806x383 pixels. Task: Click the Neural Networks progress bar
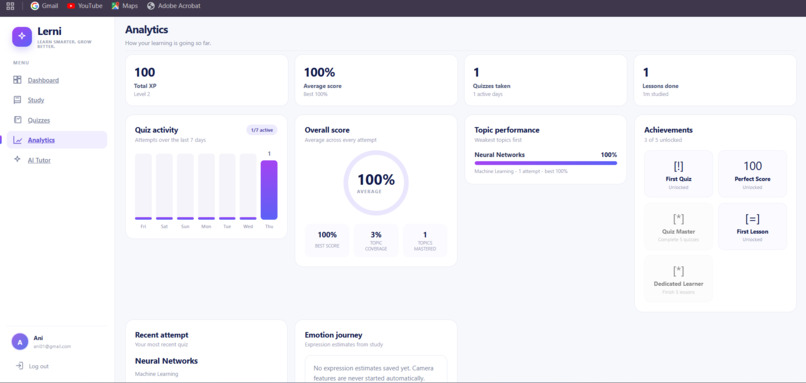pyautogui.click(x=545, y=163)
